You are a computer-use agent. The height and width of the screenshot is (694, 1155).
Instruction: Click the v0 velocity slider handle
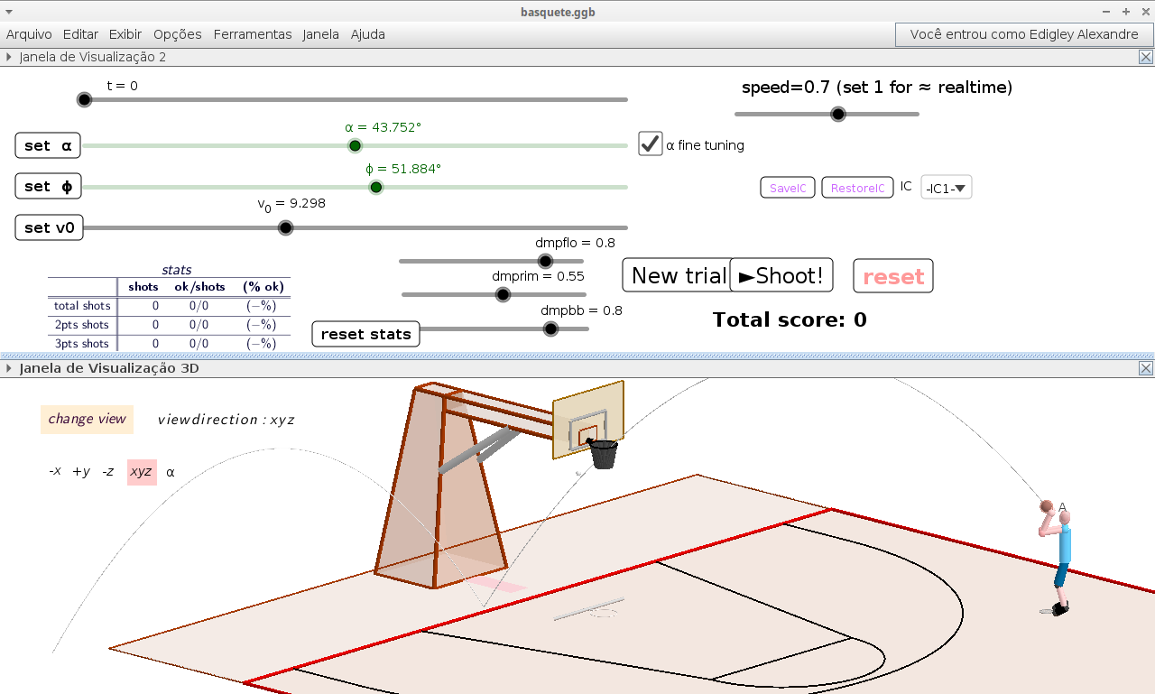286,228
